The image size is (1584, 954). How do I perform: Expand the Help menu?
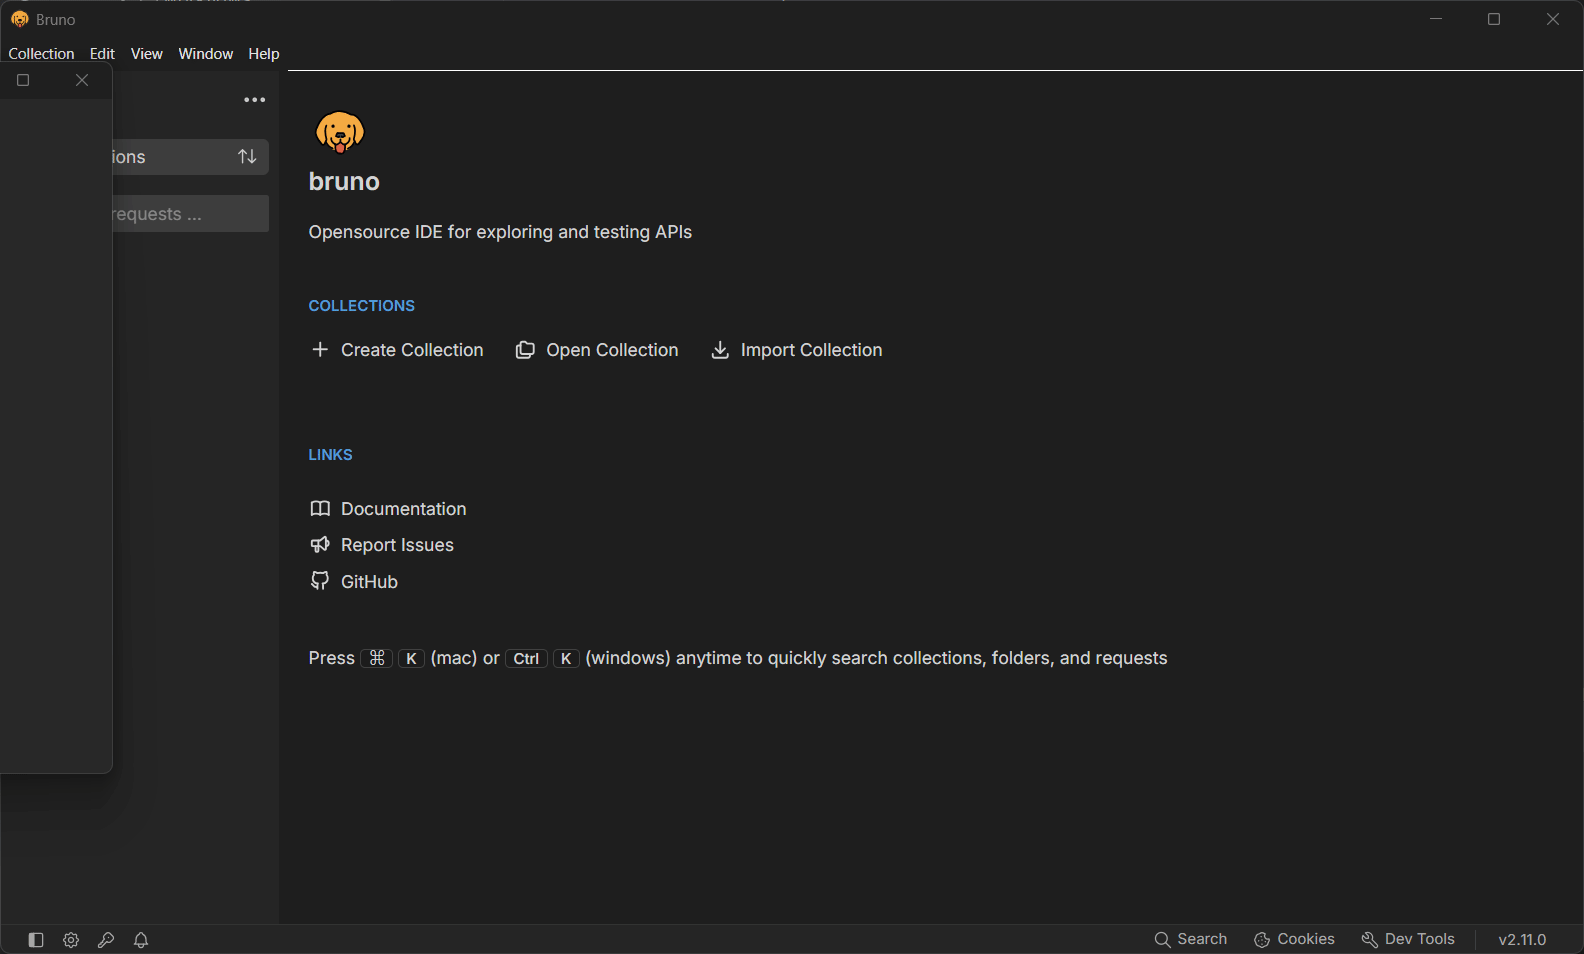[x=264, y=54]
